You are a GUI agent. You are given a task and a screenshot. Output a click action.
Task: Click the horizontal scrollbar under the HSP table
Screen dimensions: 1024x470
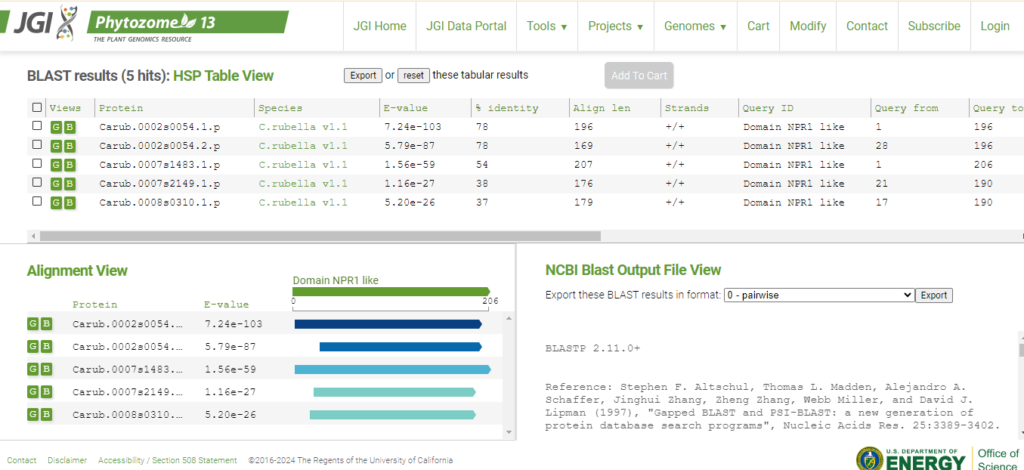point(320,236)
